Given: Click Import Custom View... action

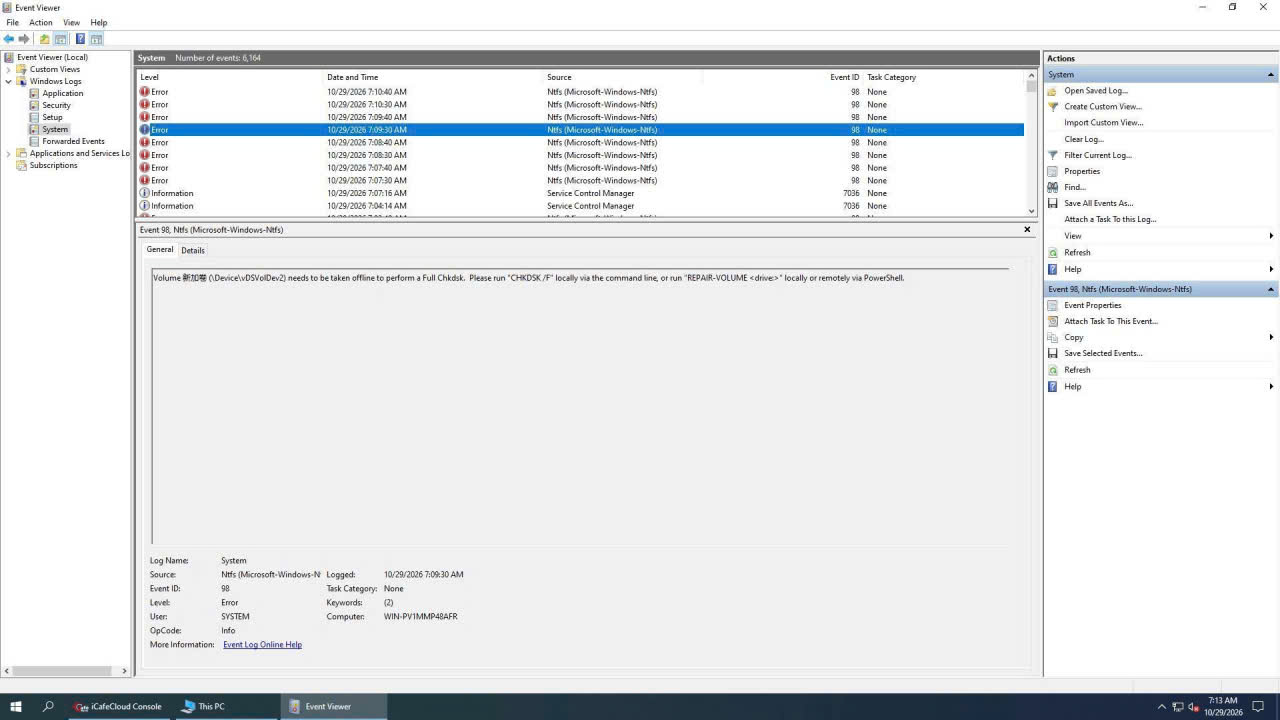Looking at the screenshot, I should tap(1104, 123).
